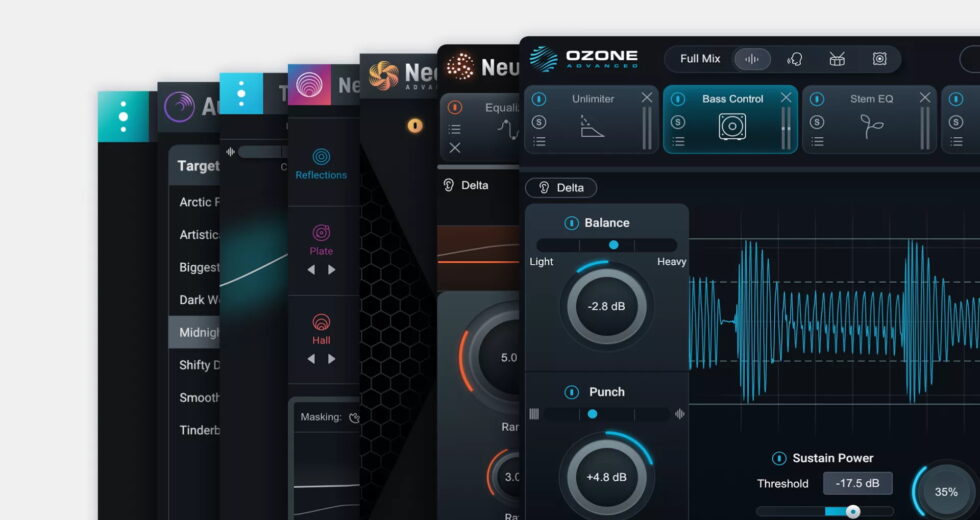
Task: Open the three-dot menu in the light blue header window
Action: (x=241, y=94)
